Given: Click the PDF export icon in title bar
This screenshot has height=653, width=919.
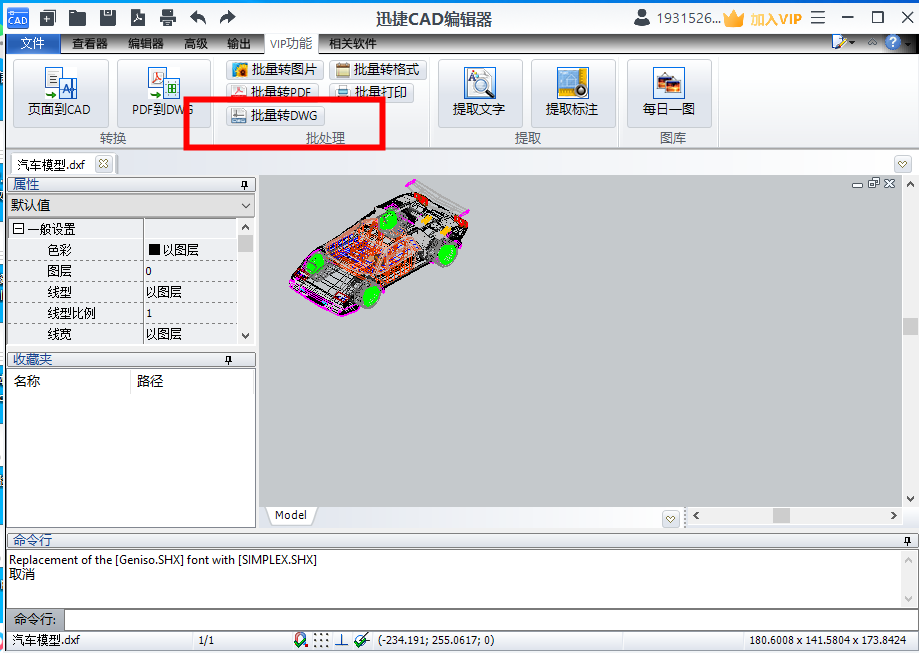Looking at the screenshot, I should (x=138, y=18).
